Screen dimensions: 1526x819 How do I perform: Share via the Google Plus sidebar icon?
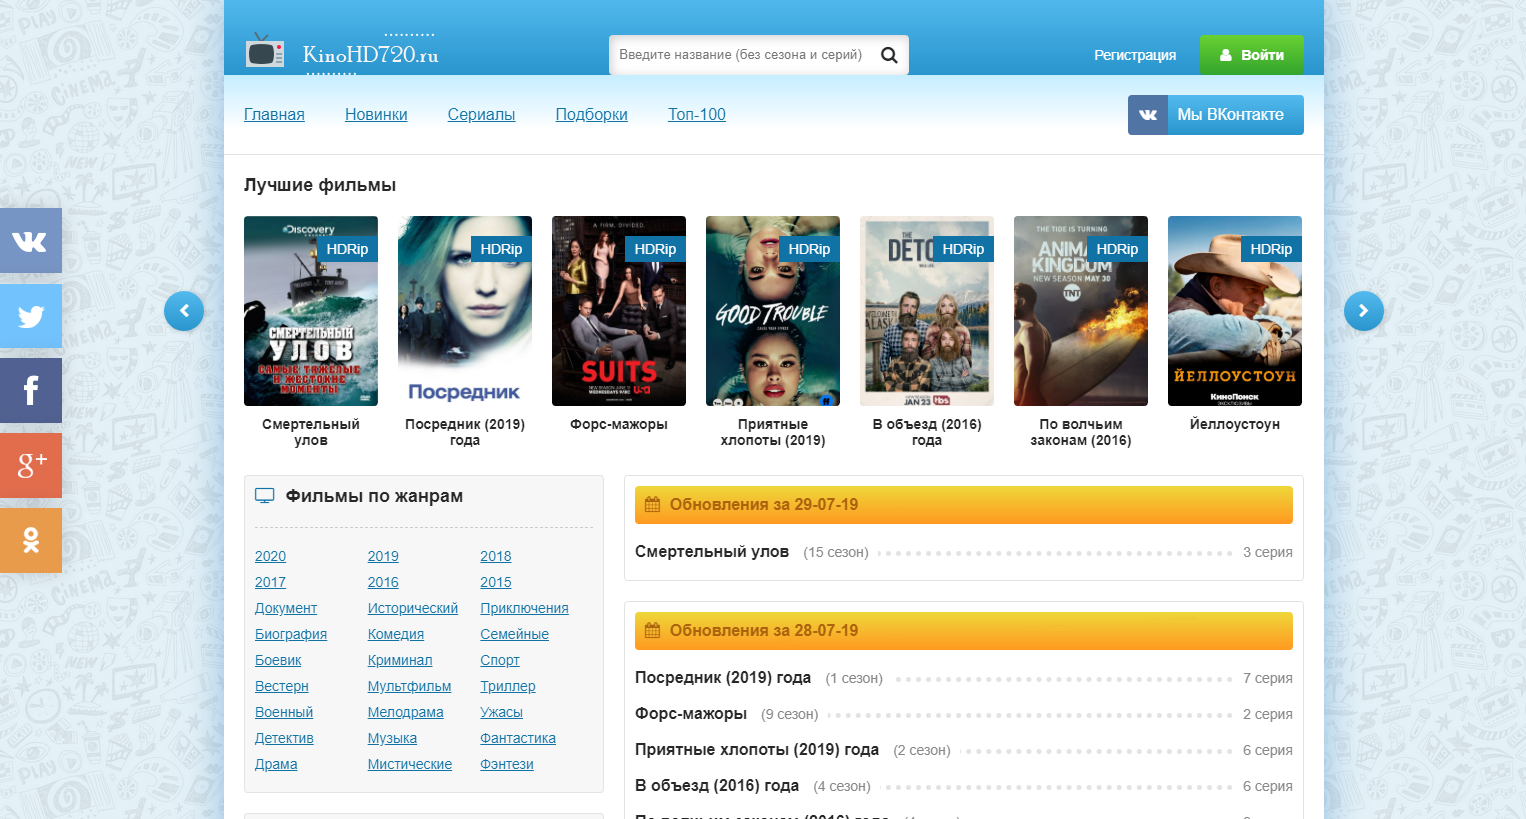[31, 465]
